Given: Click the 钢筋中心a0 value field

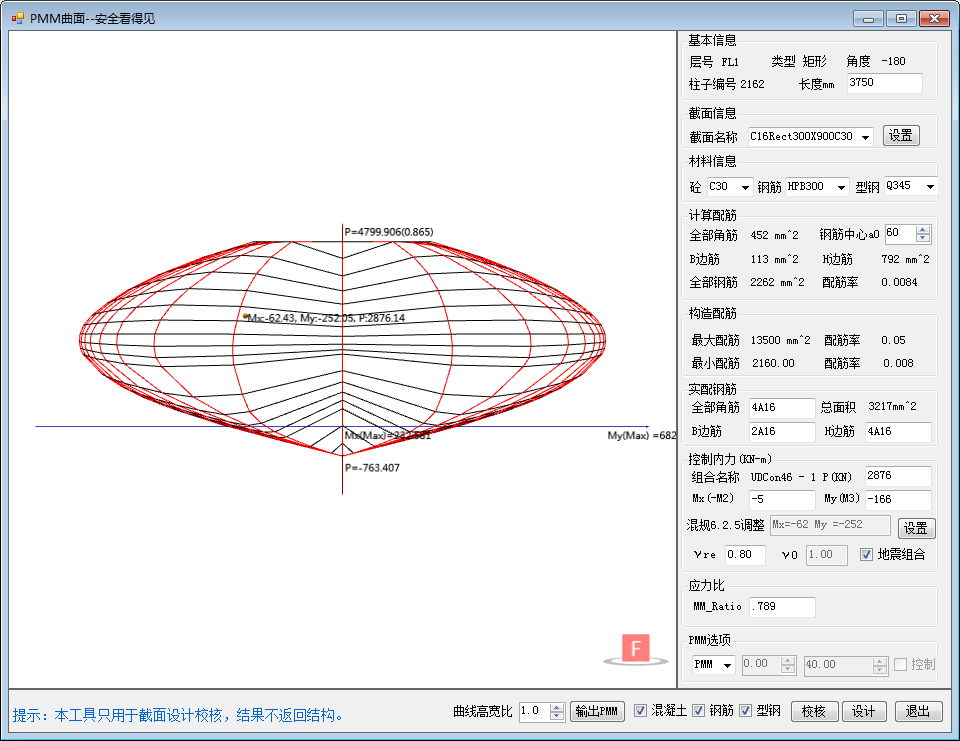Looking at the screenshot, I should pyautogui.click(x=901, y=233).
